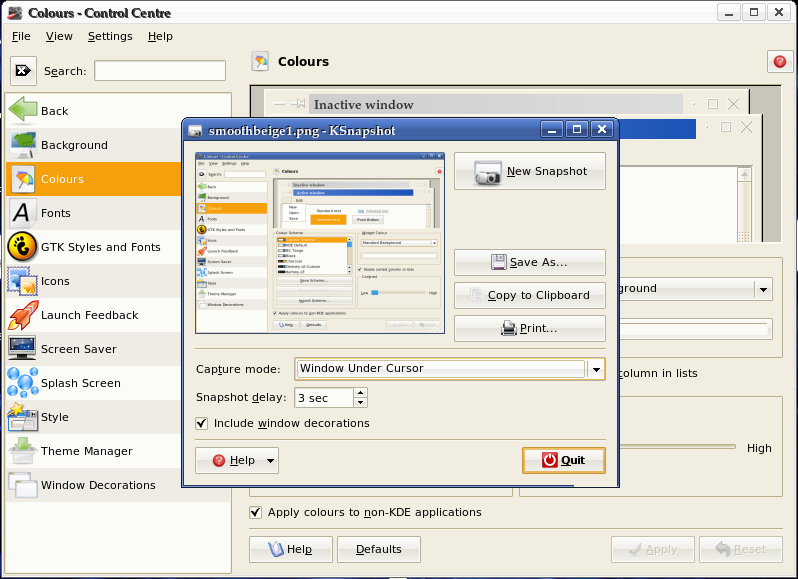Decrease snapshot delay with down arrow
This screenshot has height=579, width=798.
click(x=360, y=402)
